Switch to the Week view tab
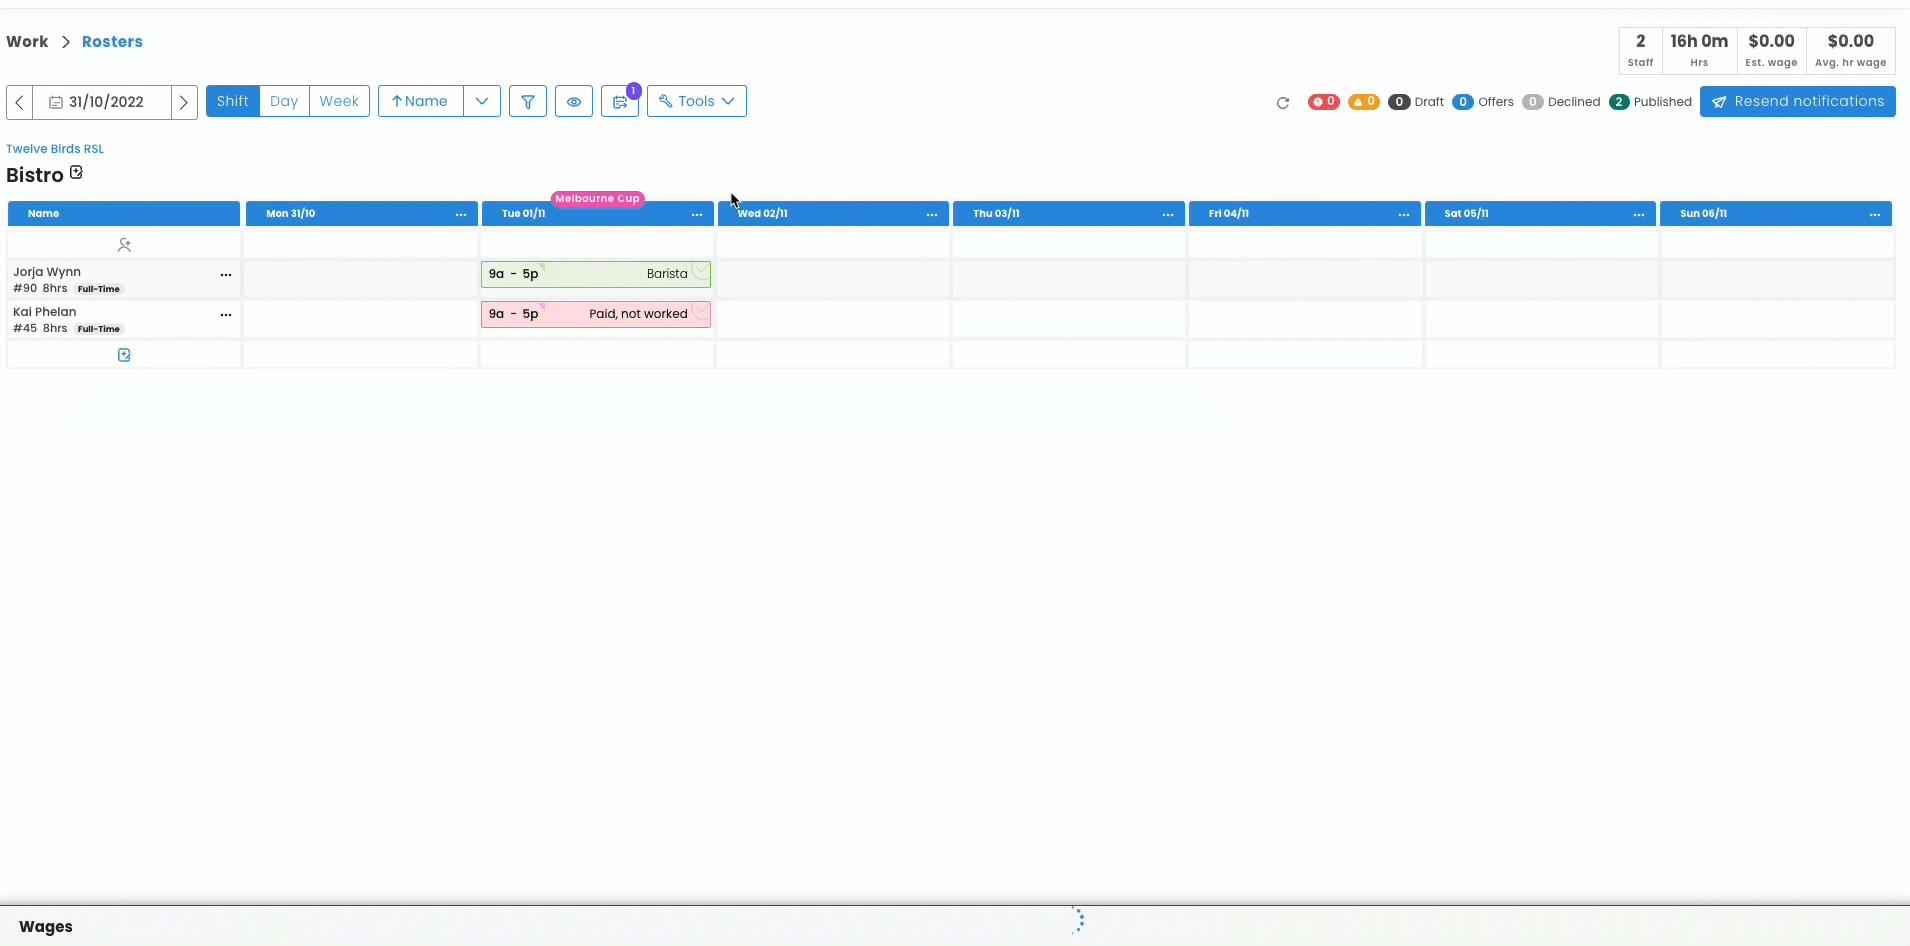Viewport: 1910px width, 946px height. [339, 101]
